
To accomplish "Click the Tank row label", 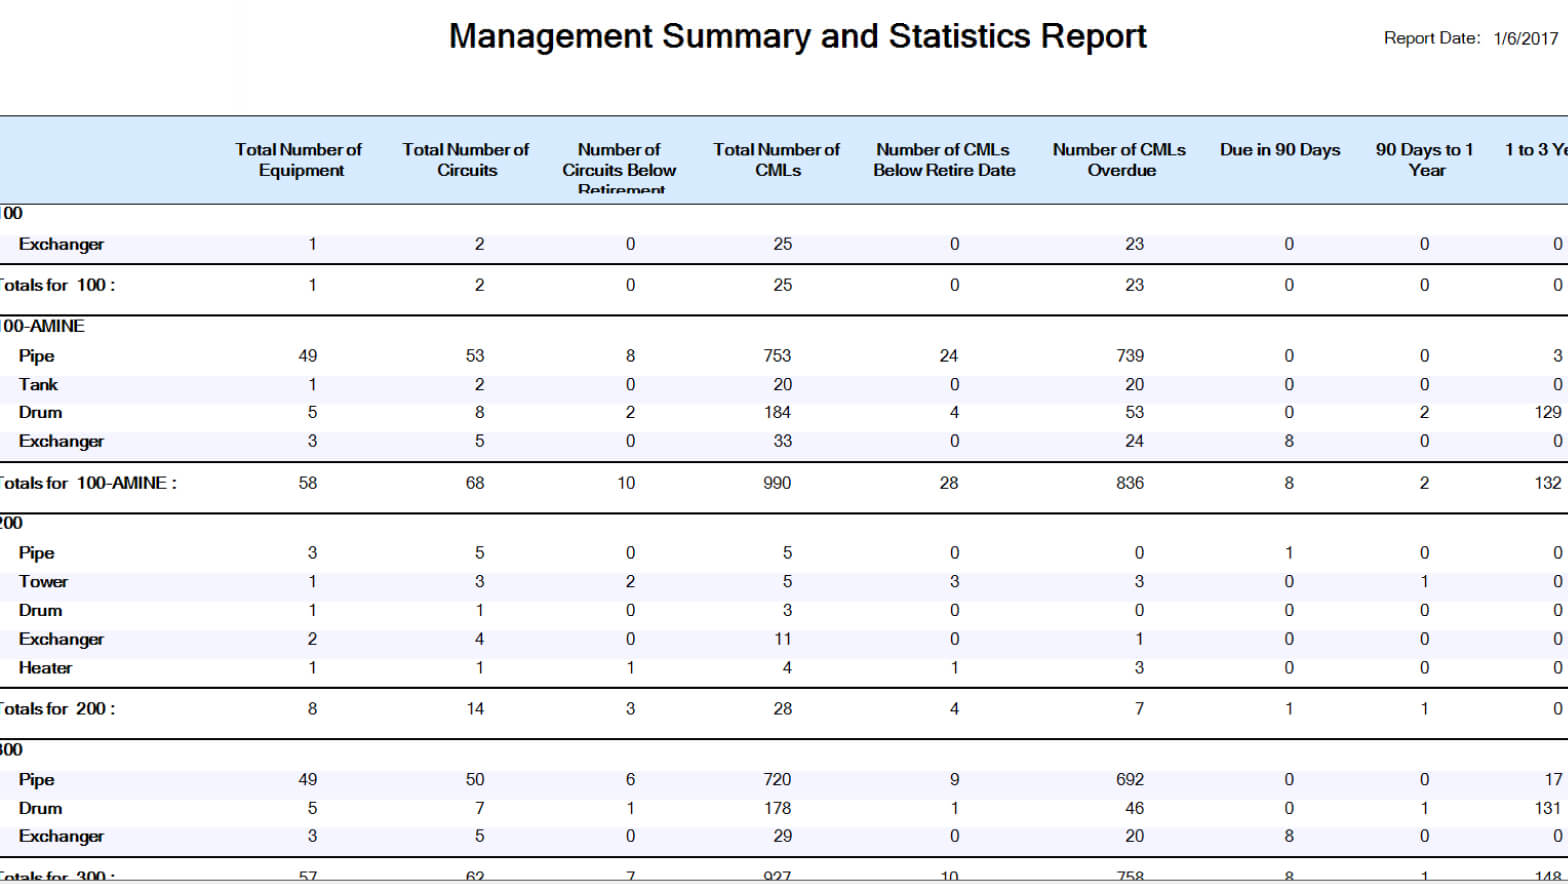I will coord(38,385).
